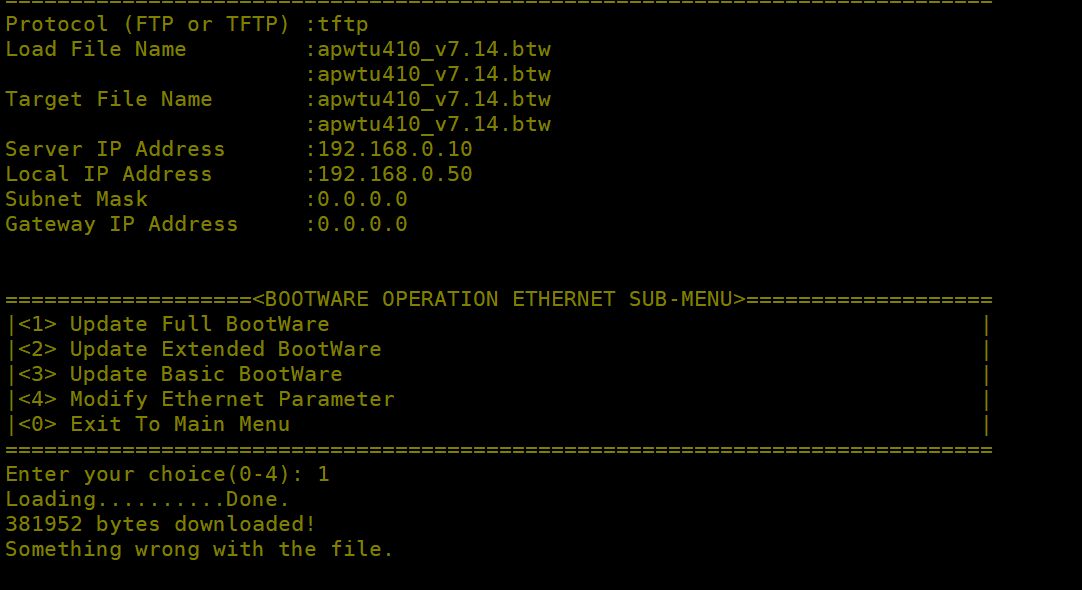
Task: Click the Target File Name label
Action: pyautogui.click(x=109, y=99)
